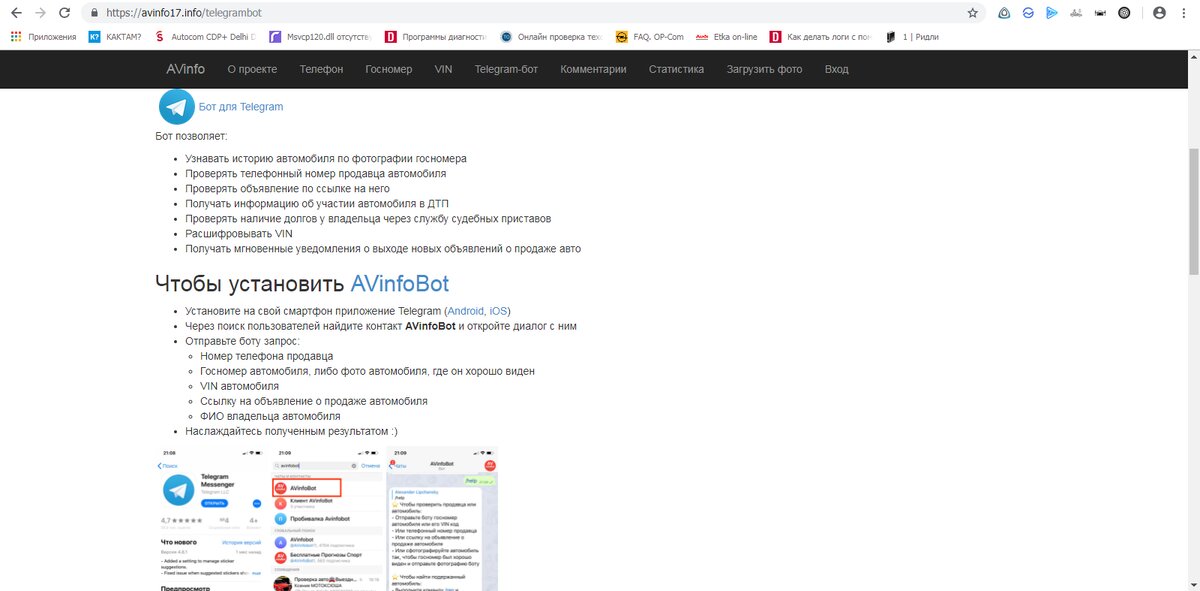Open the Telegram-бот navigation item
1200x591 pixels.
[507, 69]
